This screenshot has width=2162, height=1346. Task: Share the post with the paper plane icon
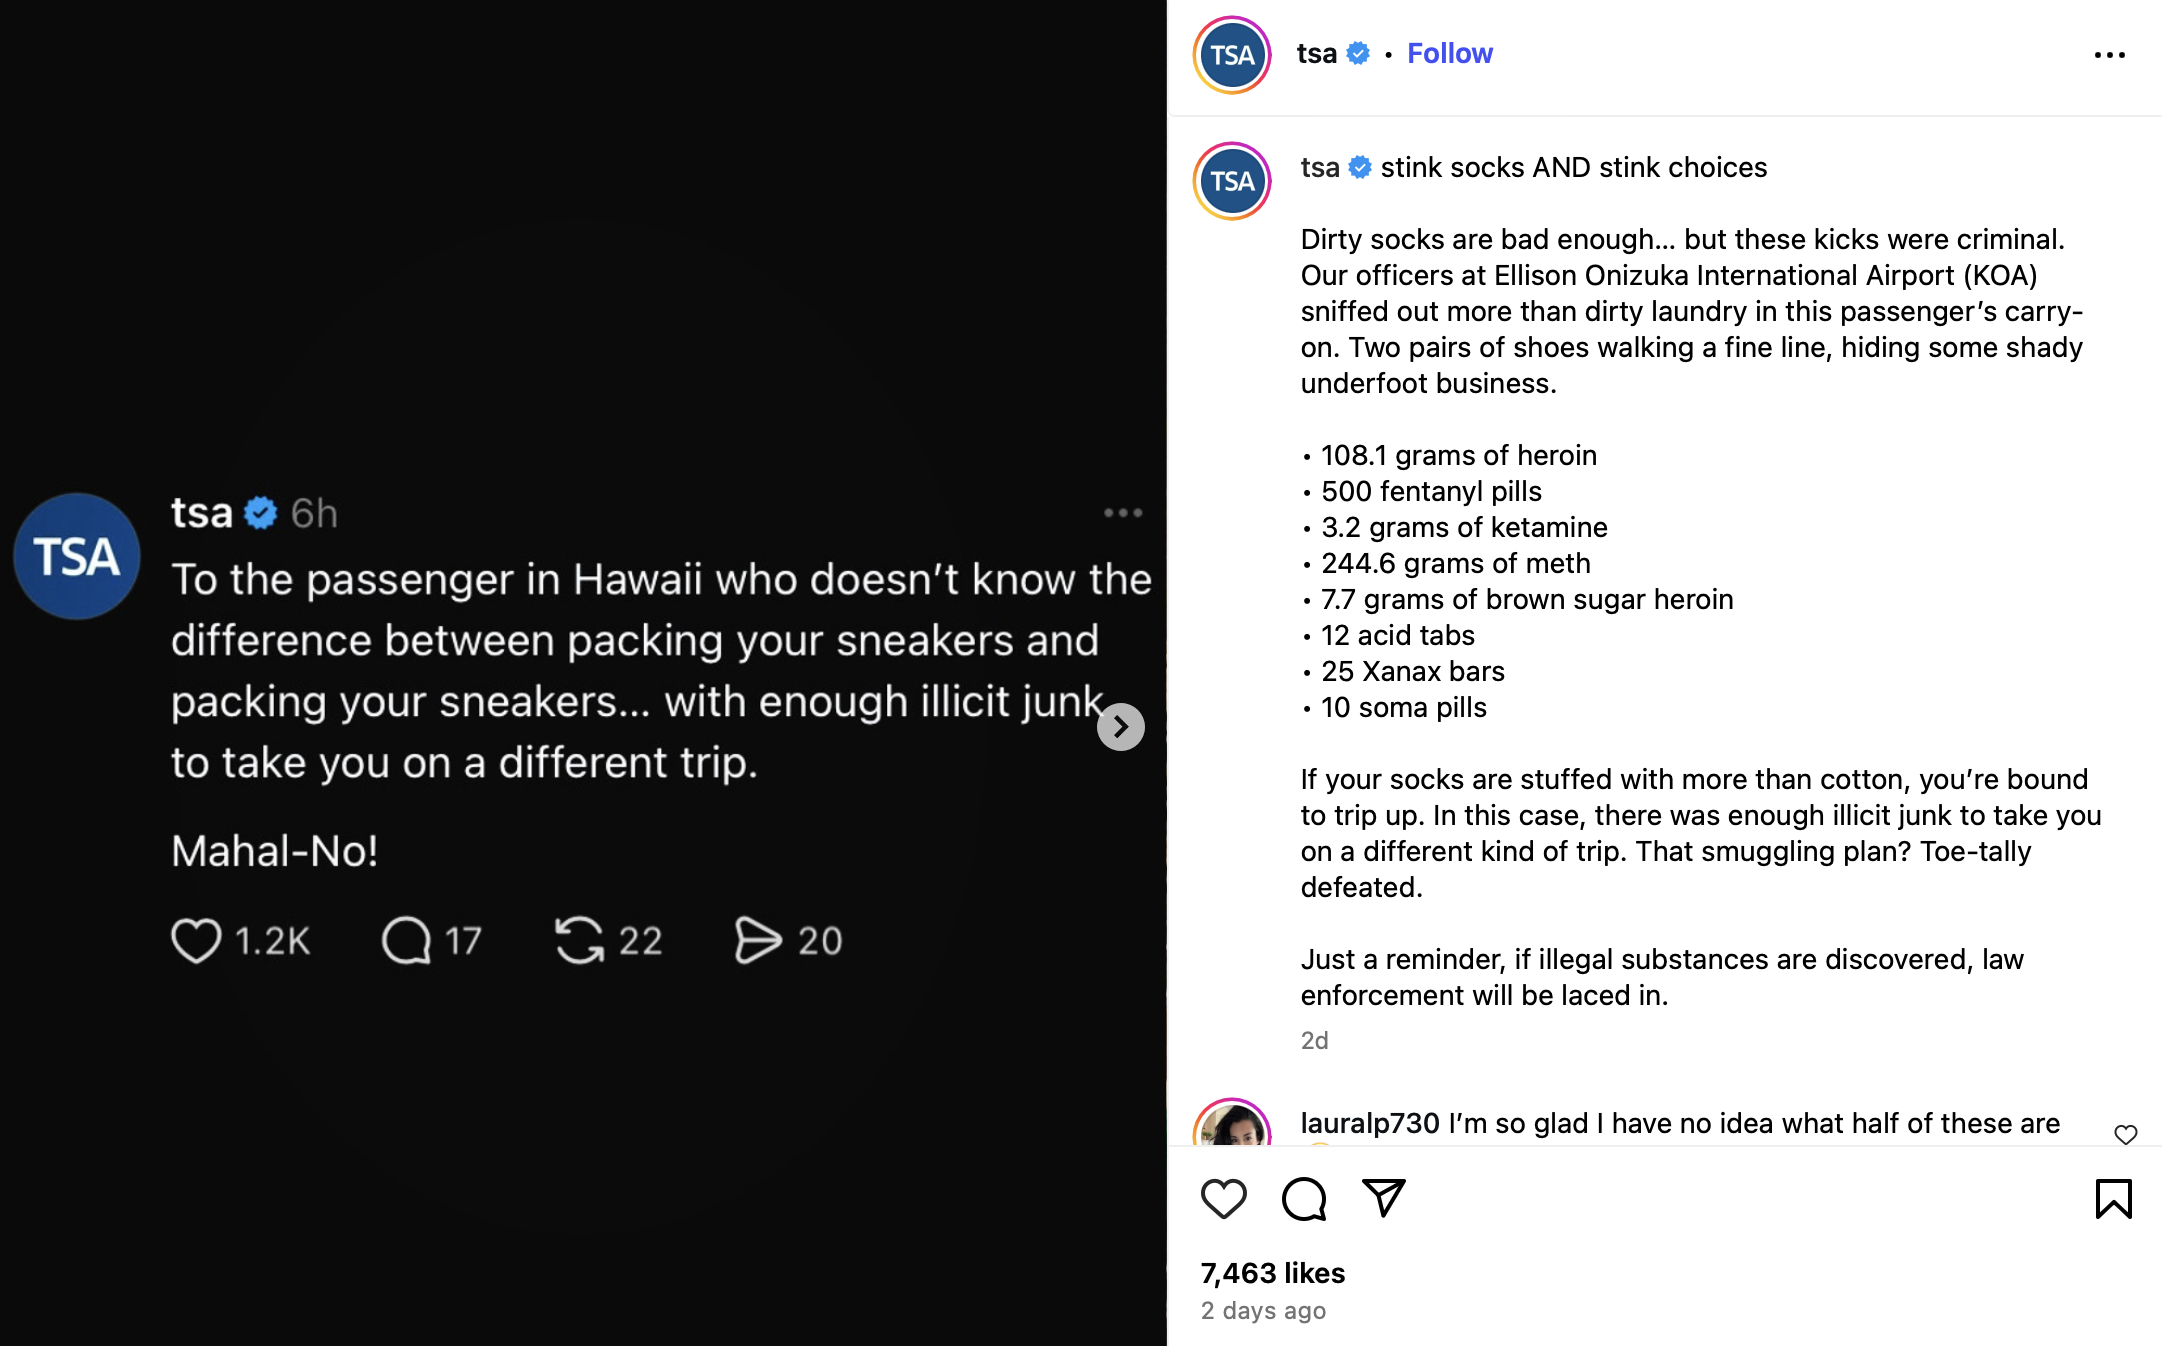coord(1384,1198)
